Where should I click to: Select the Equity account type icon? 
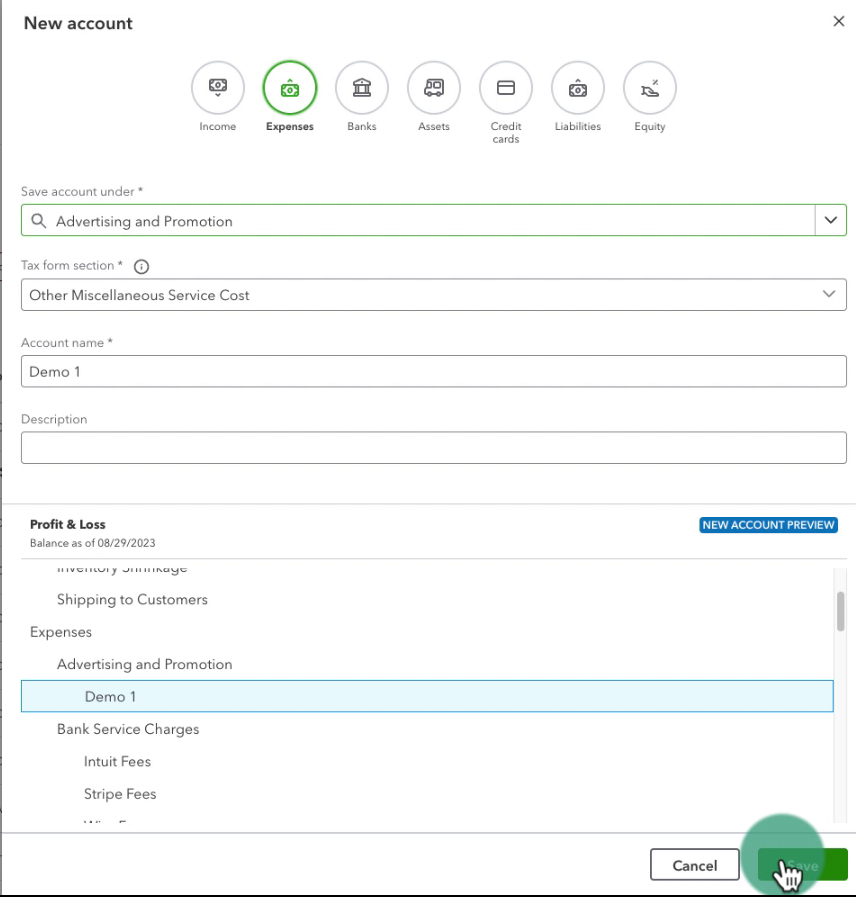(x=650, y=88)
